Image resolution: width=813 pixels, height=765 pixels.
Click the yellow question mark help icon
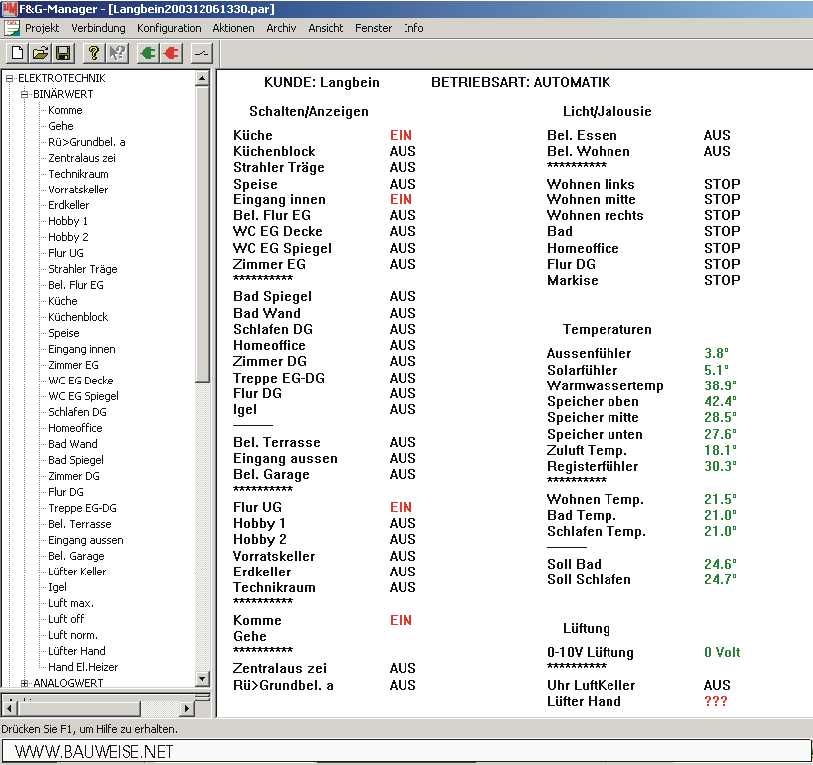(94, 53)
